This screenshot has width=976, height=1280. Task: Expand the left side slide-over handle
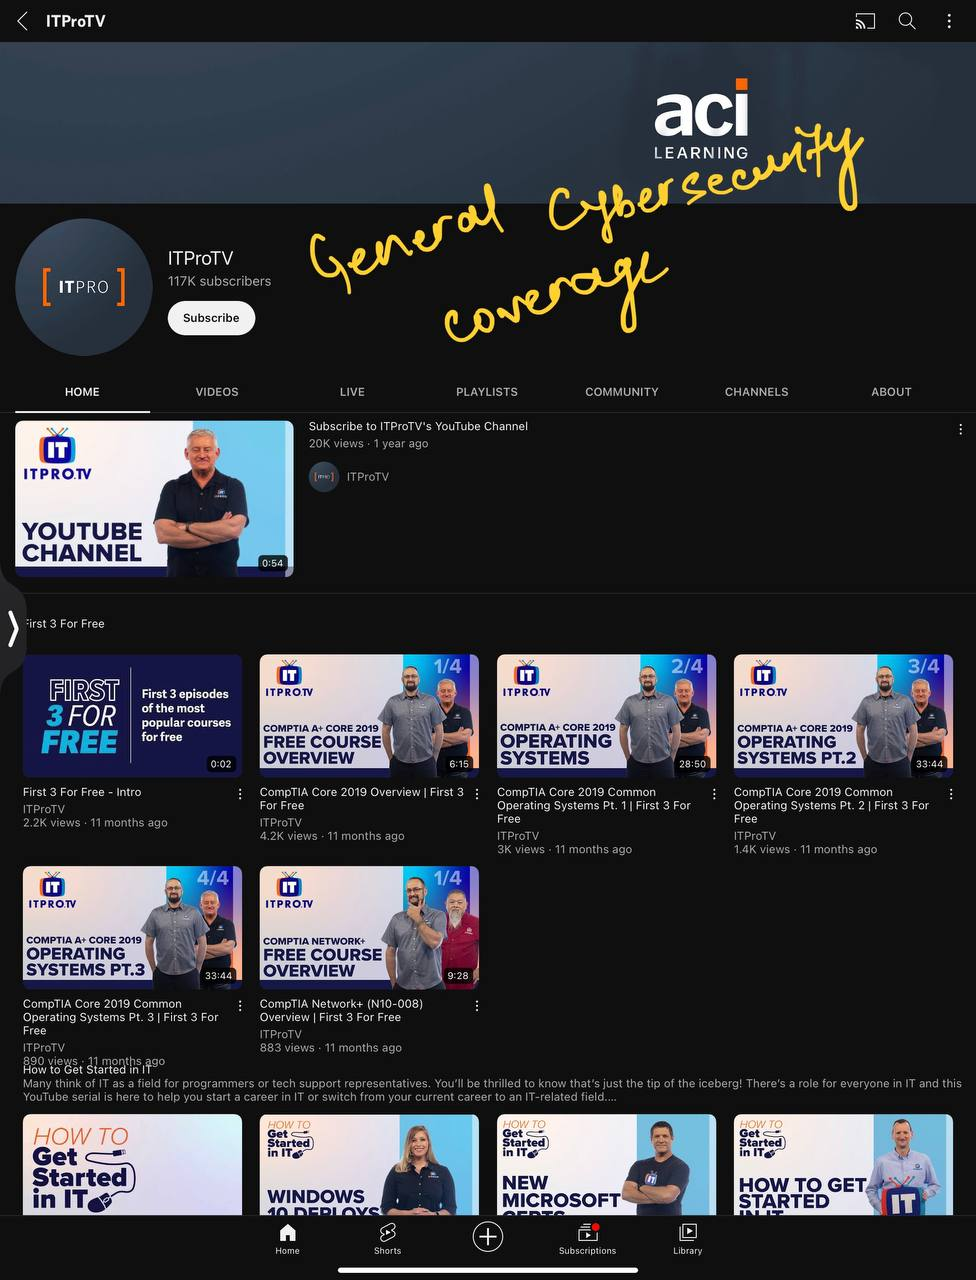(x=13, y=629)
